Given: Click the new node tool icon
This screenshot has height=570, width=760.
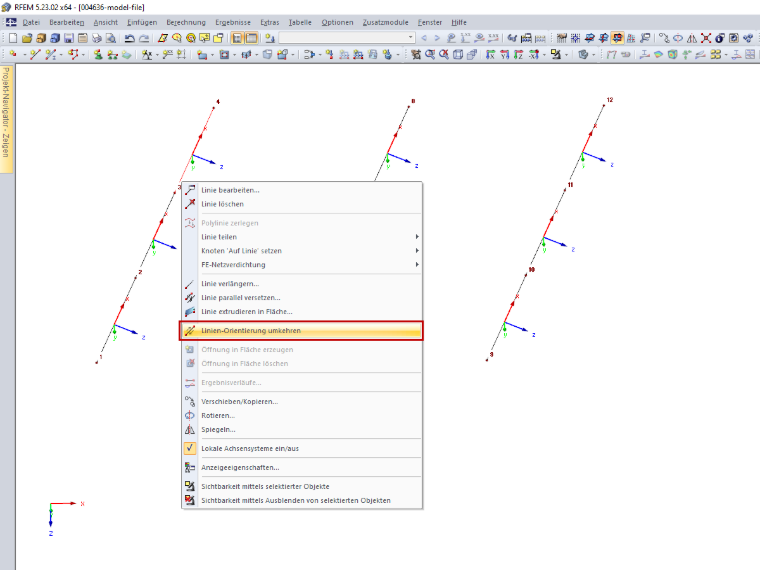Looking at the screenshot, I should [x=13, y=54].
